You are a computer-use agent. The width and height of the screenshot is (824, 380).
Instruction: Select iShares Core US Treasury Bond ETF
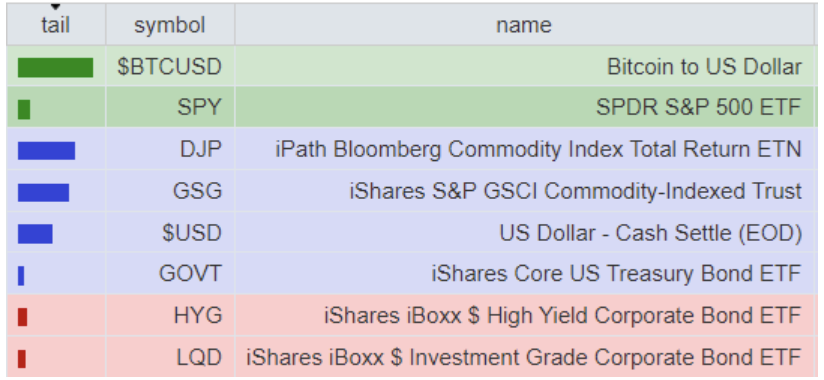point(616,273)
